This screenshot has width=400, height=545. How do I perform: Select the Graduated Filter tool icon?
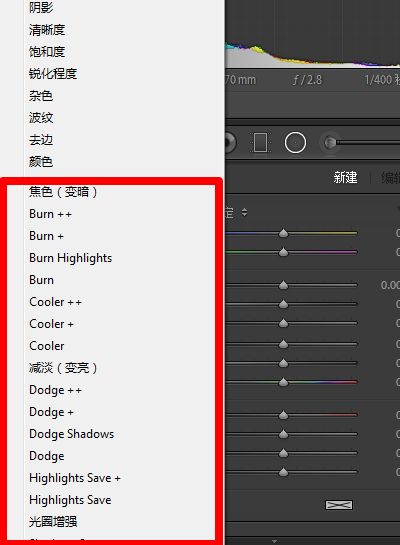pyautogui.click(x=261, y=143)
